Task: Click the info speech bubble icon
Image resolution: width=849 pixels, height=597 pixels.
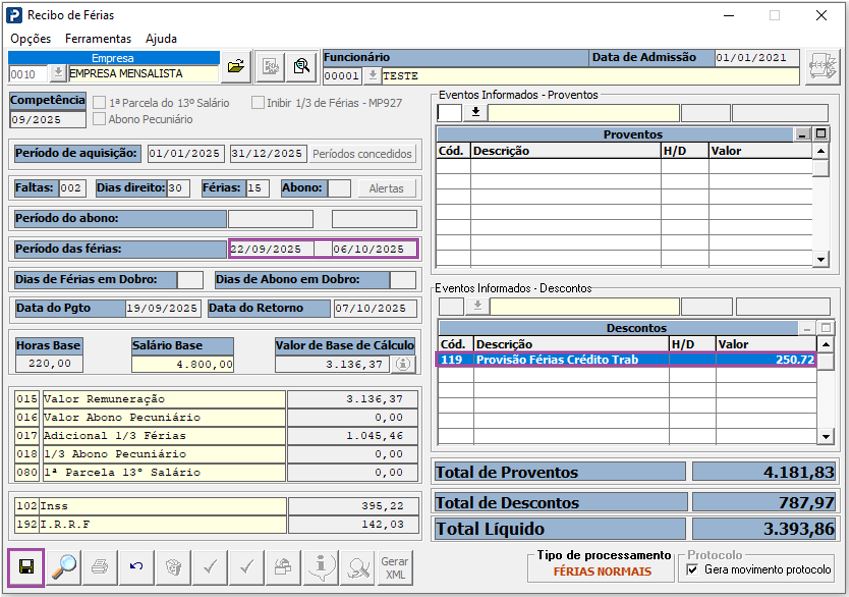Action: click(319, 567)
